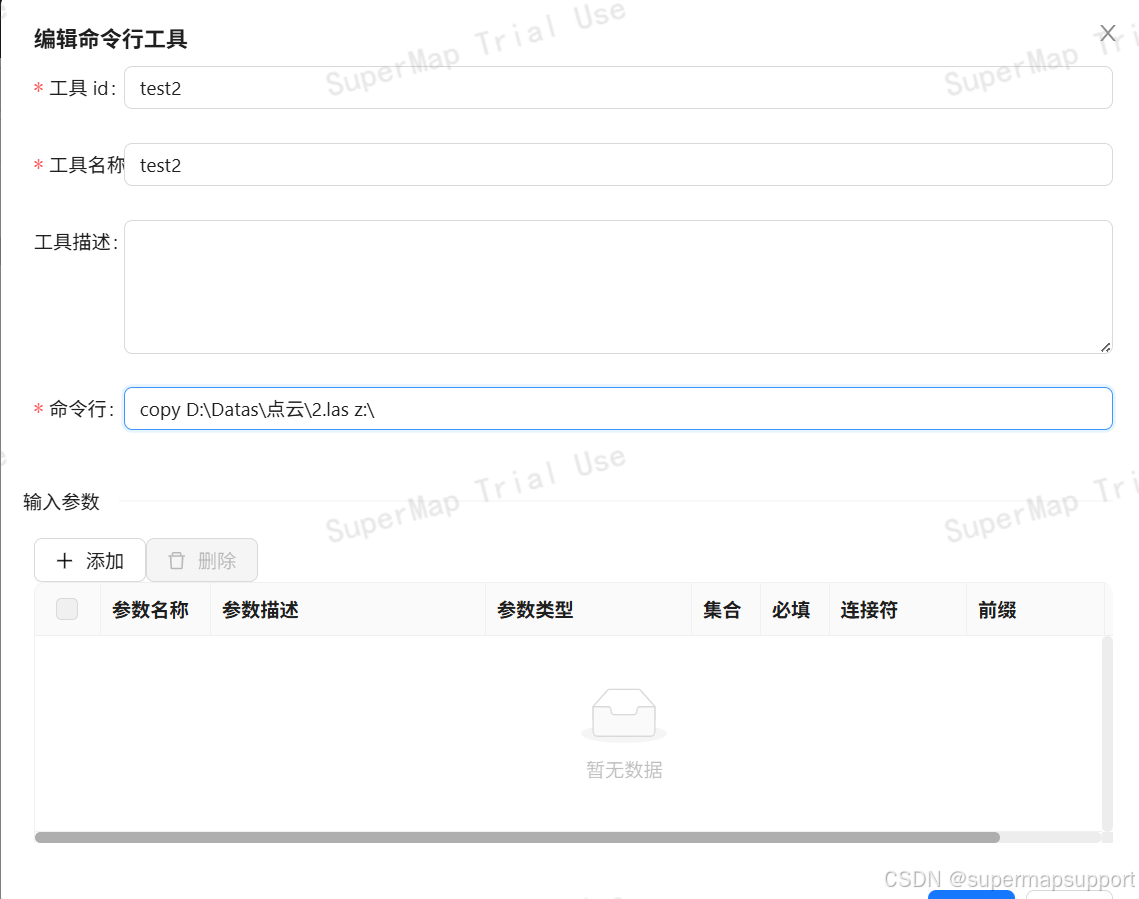Click the 必填 column header

(x=794, y=609)
